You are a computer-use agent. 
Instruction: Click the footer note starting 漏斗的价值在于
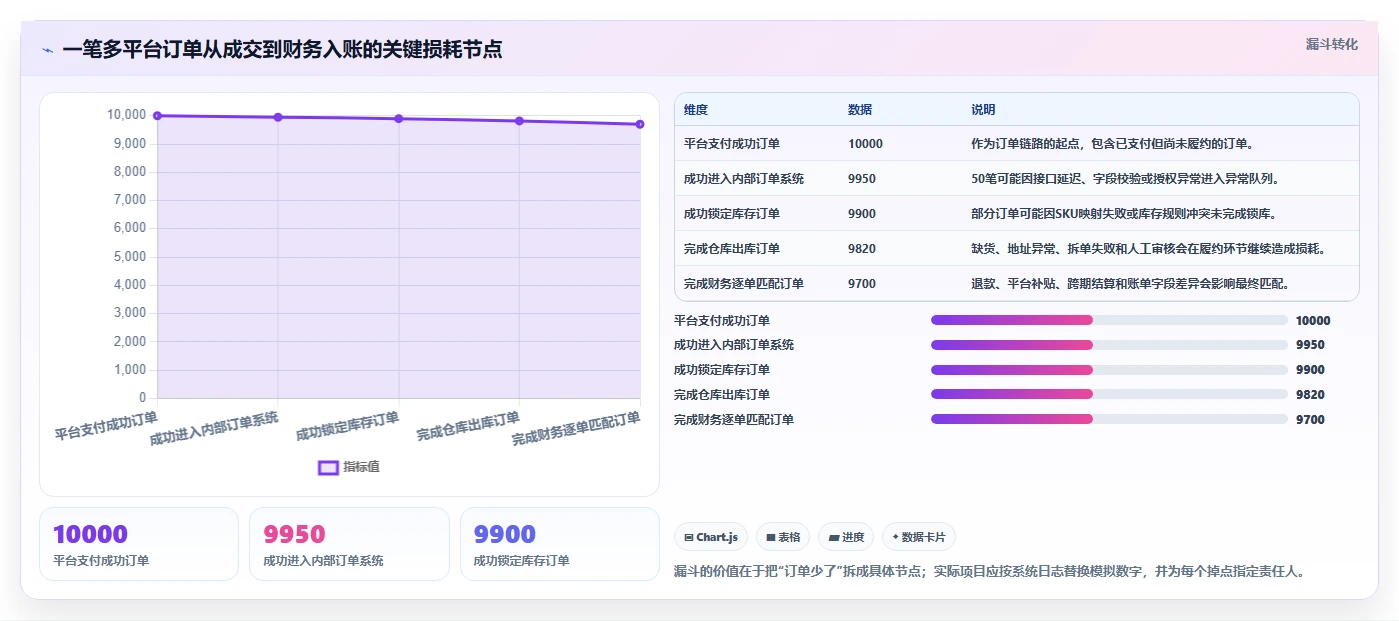coord(990,572)
